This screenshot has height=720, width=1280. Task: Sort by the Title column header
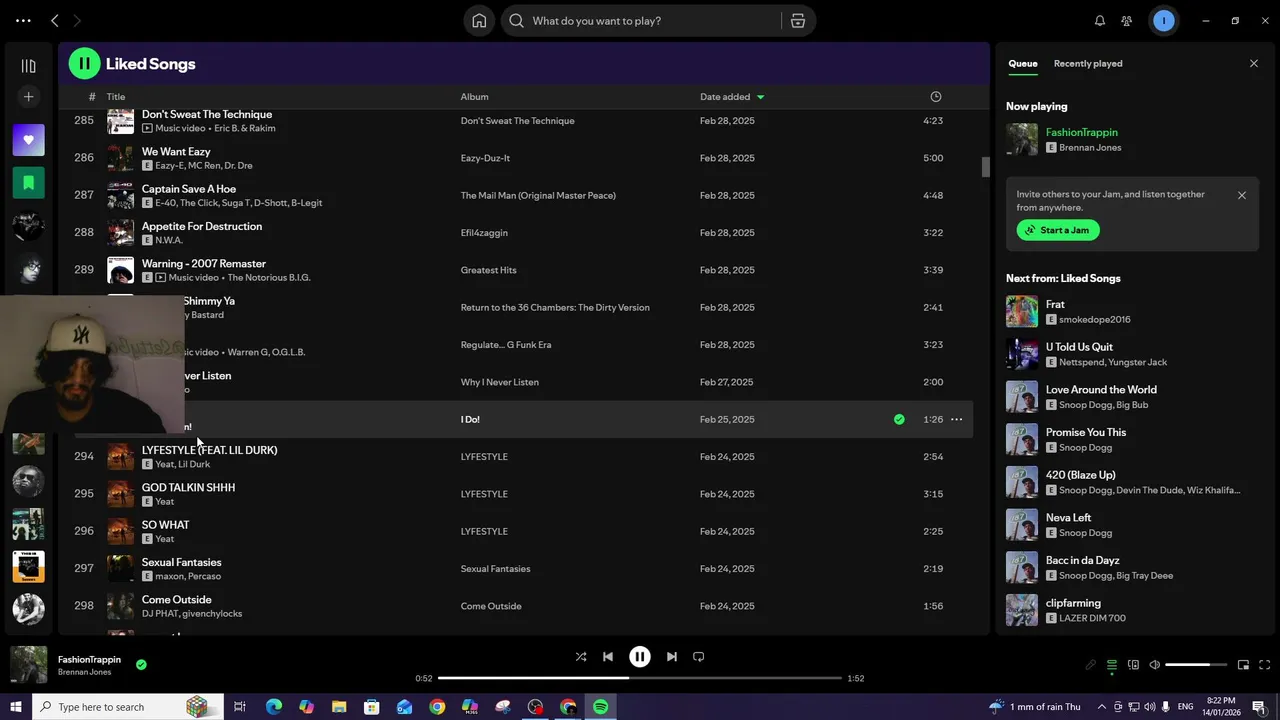[x=116, y=97]
